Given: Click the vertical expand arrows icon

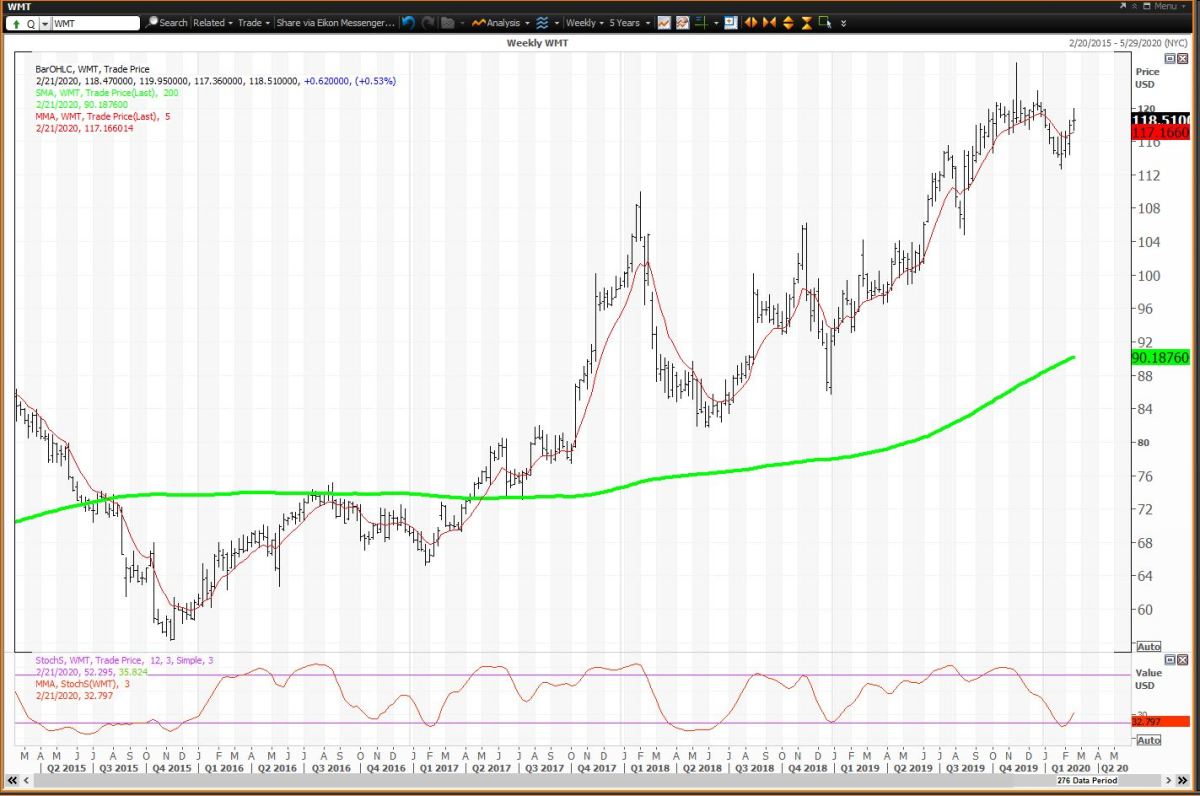Looking at the screenshot, I should [x=788, y=22].
